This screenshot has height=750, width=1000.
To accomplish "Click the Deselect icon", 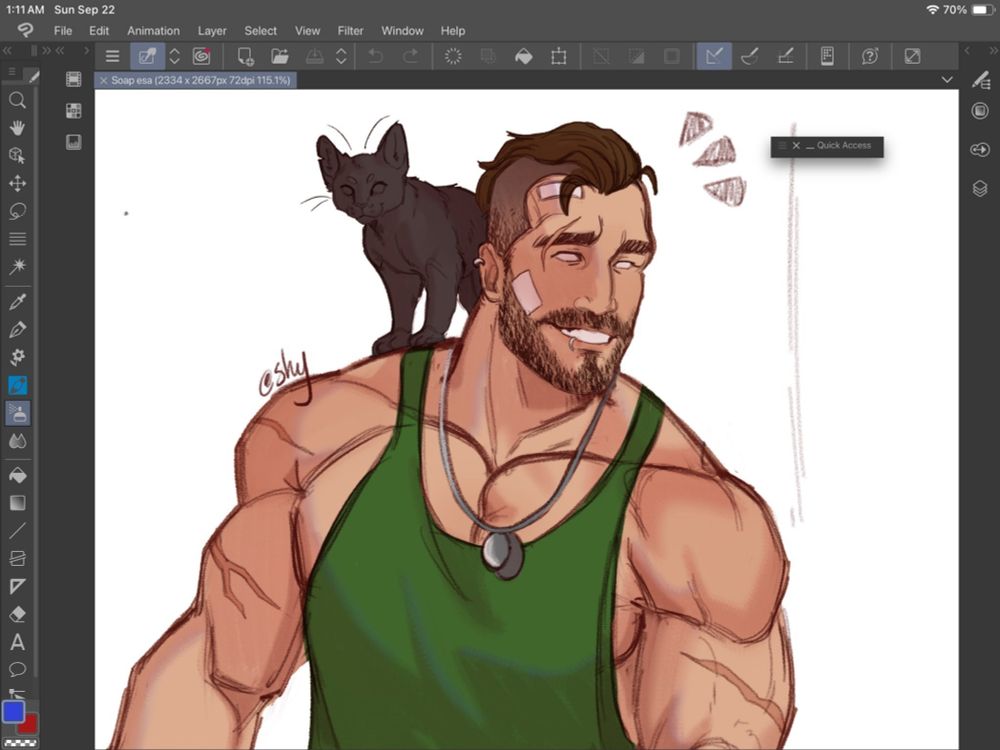I will [x=601, y=56].
